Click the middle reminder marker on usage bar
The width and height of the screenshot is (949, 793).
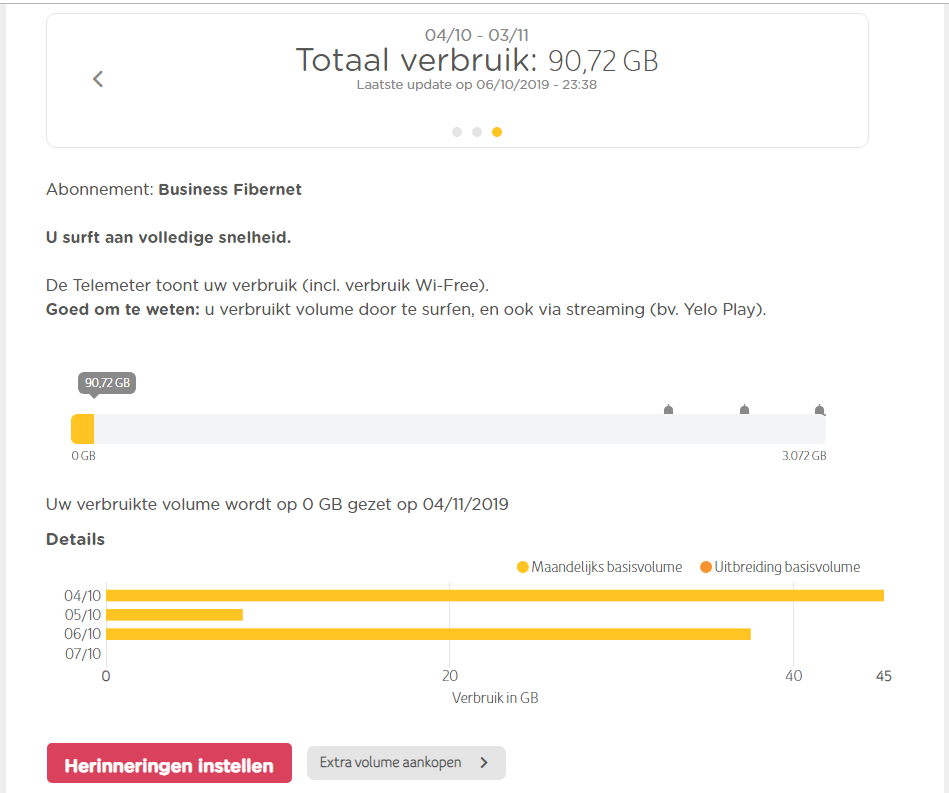[x=744, y=410]
